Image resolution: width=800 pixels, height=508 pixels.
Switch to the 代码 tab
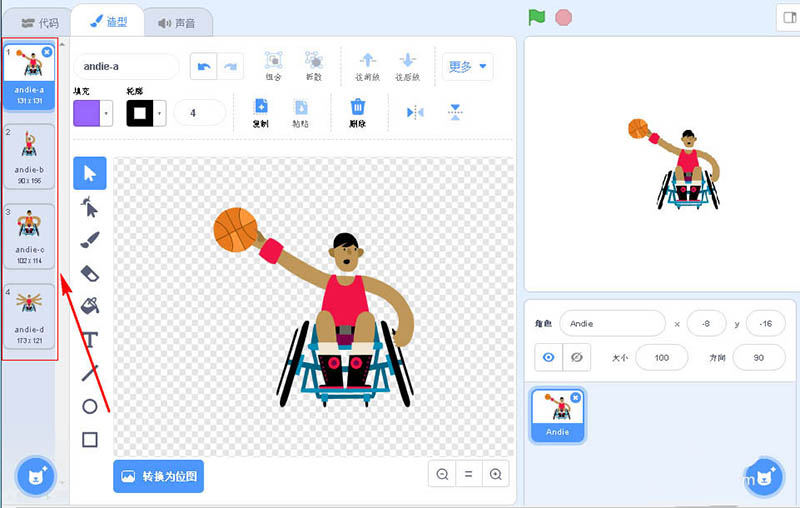click(x=40, y=23)
